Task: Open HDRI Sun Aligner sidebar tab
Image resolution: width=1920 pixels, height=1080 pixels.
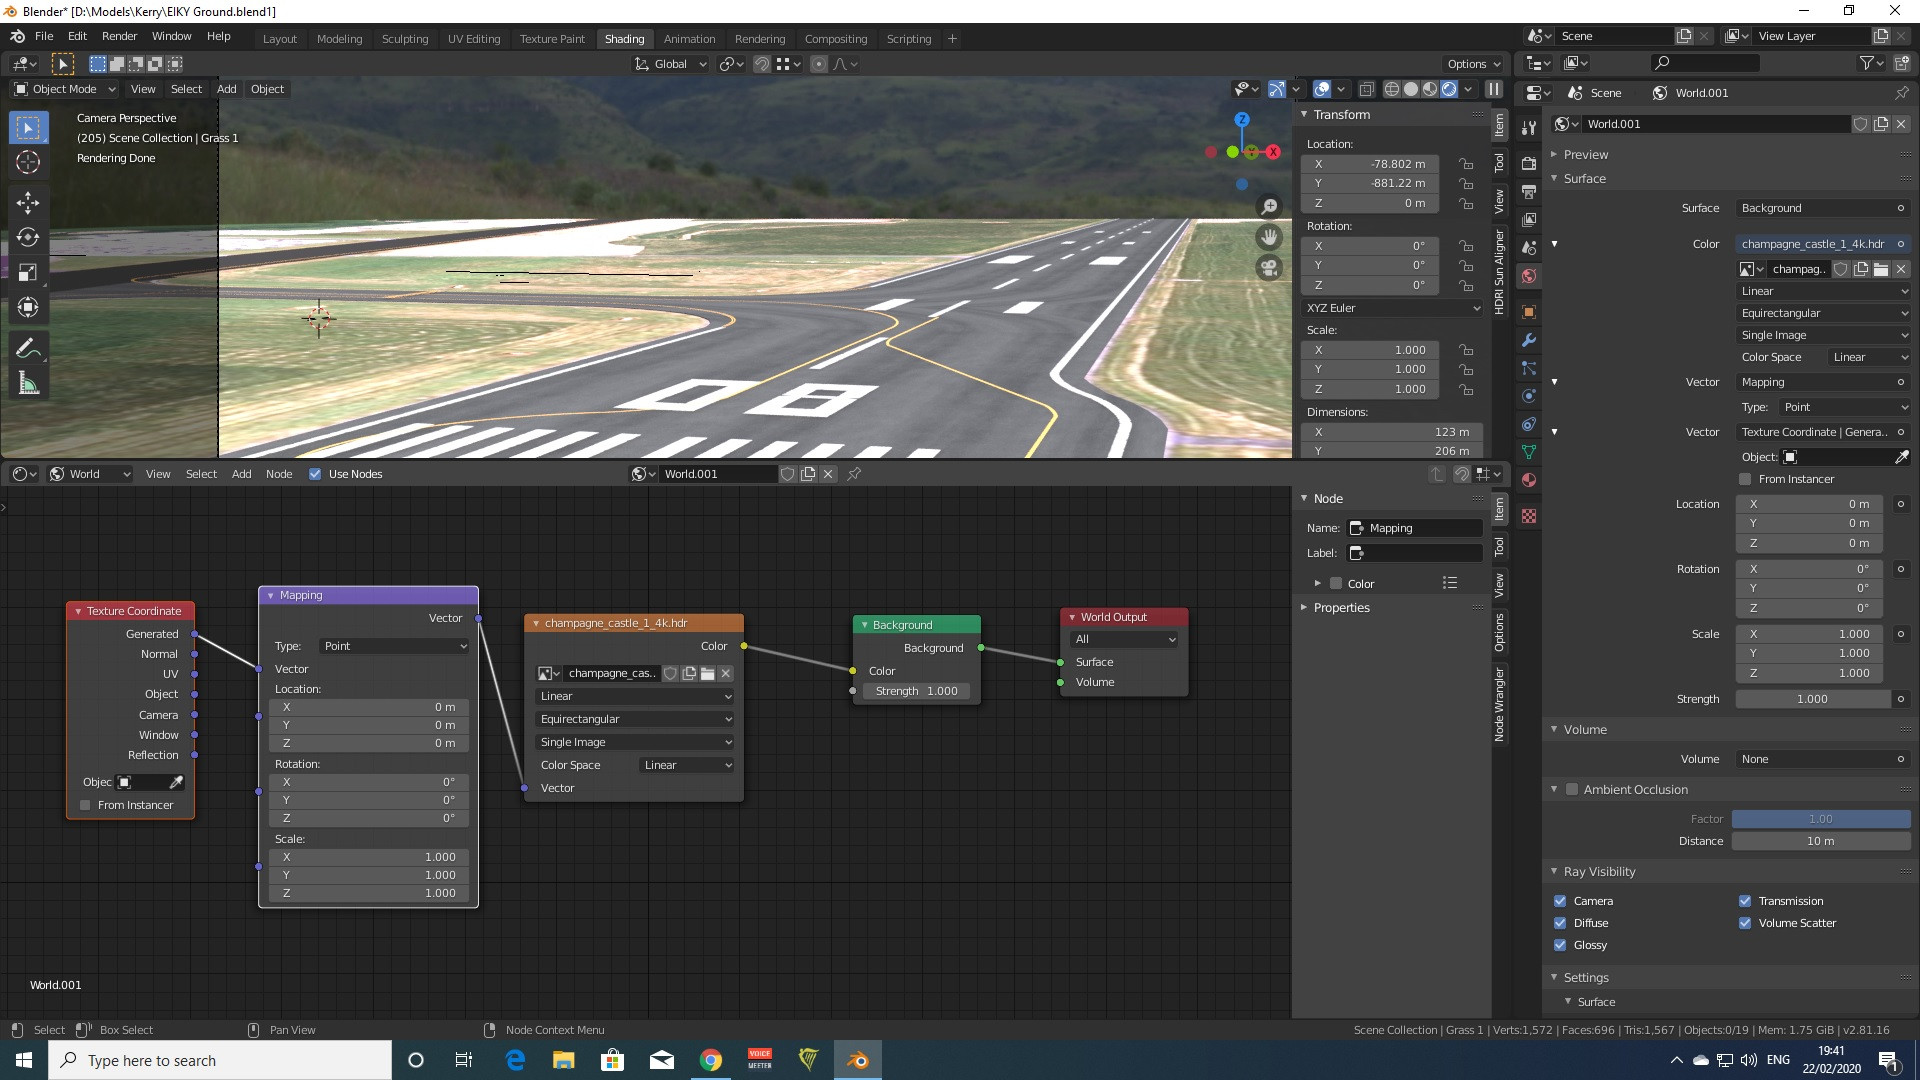Action: coord(1499,272)
